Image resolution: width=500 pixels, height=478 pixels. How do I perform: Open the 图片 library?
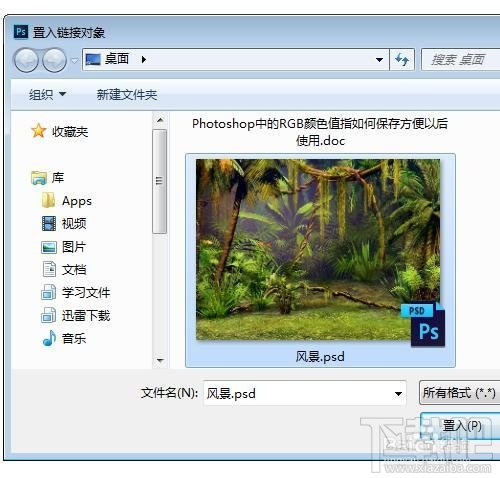point(74,247)
